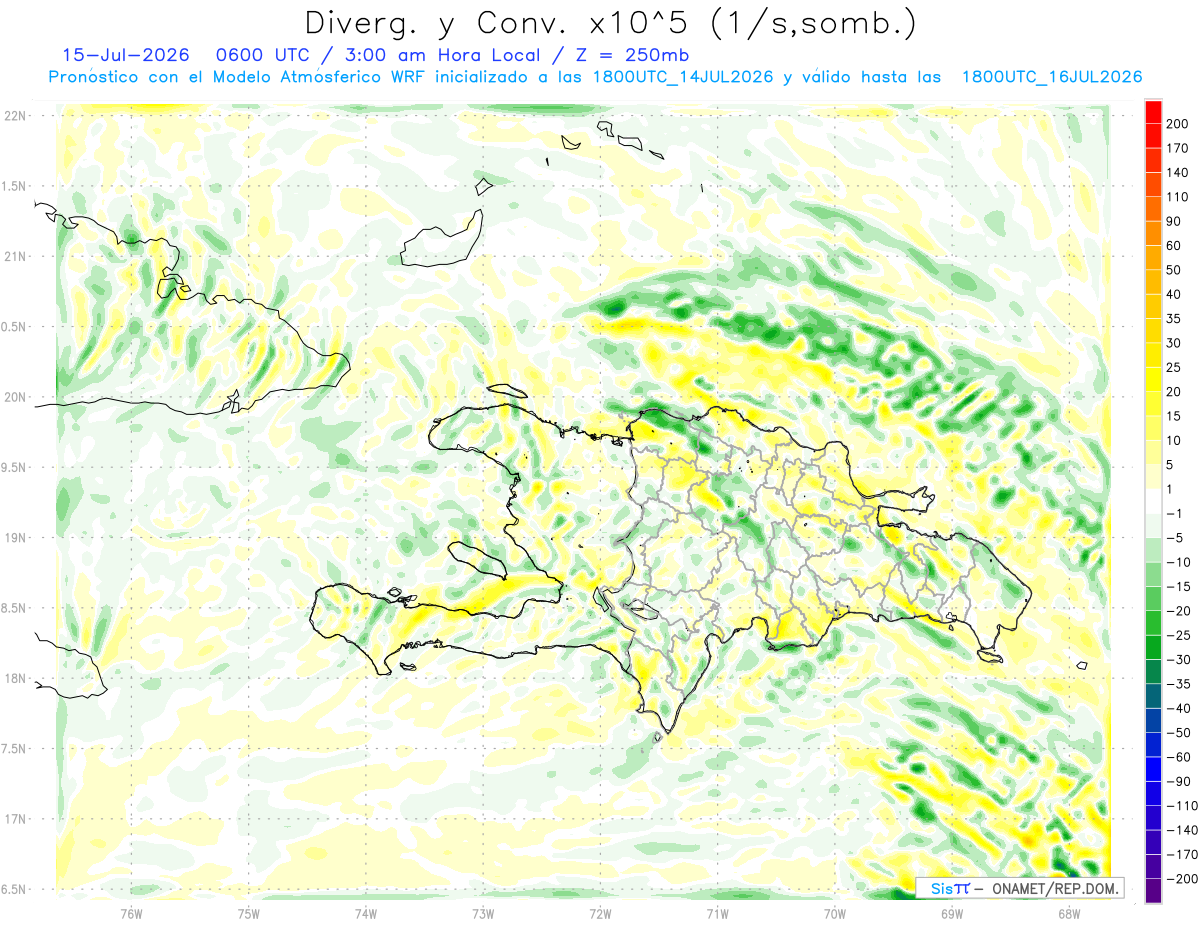Click the "Pronóstico con el Modelo Atmósferico WRF" text

[239, 77]
